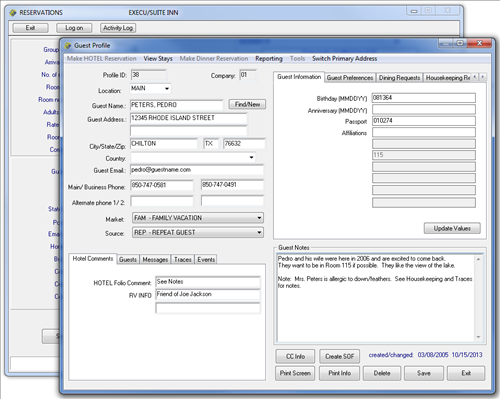This screenshot has width=500, height=399.
Task: Click the Profile ID field 38
Action: click(x=149, y=75)
